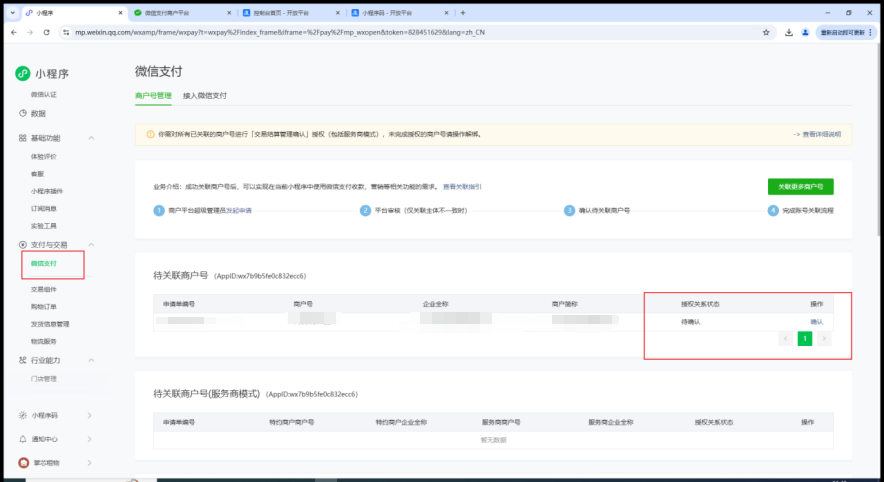This screenshot has width=884, height=482.
Task: Click the browser forward arrow
Action: [x=30, y=33]
